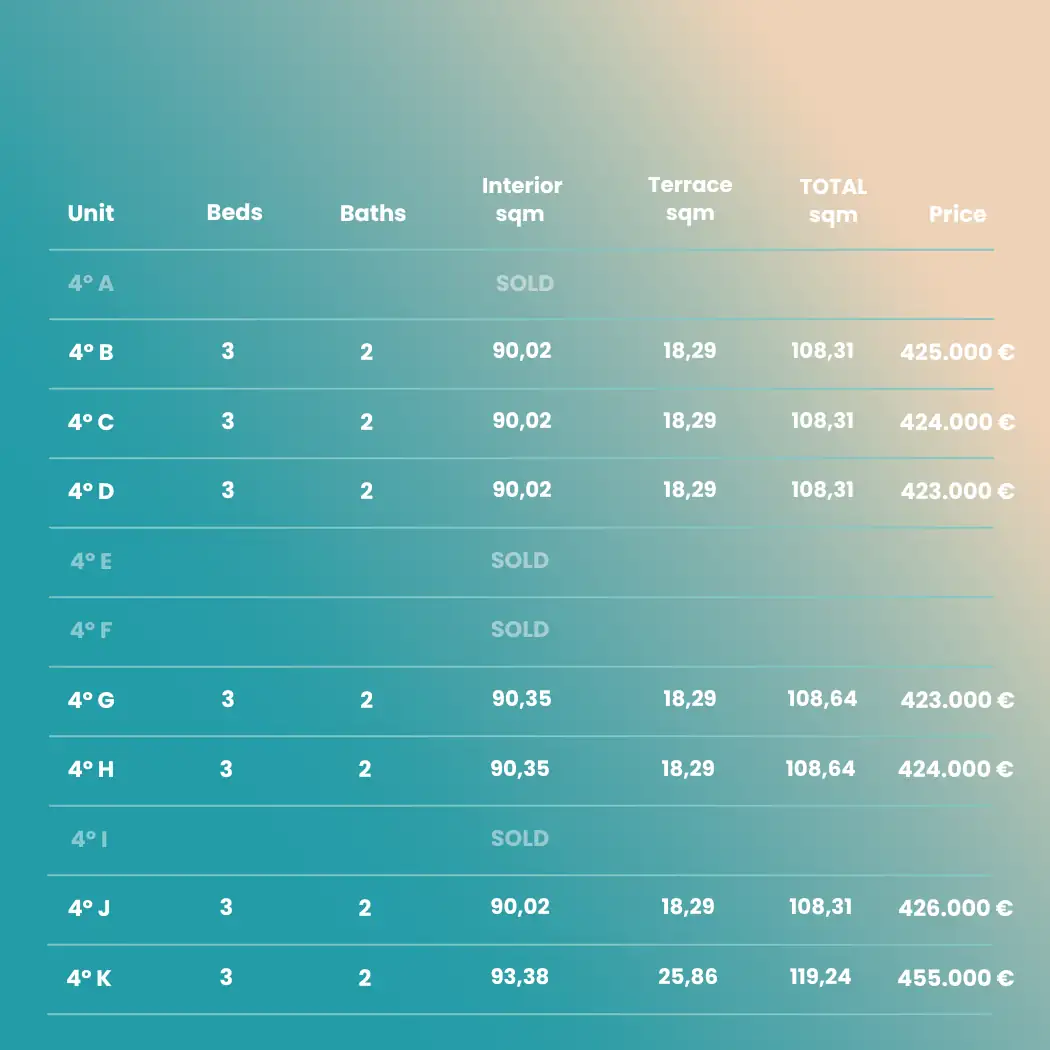Click the 425.000 € price
Image resolution: width=1050 pixels, height=1050 pixels.
957,353
